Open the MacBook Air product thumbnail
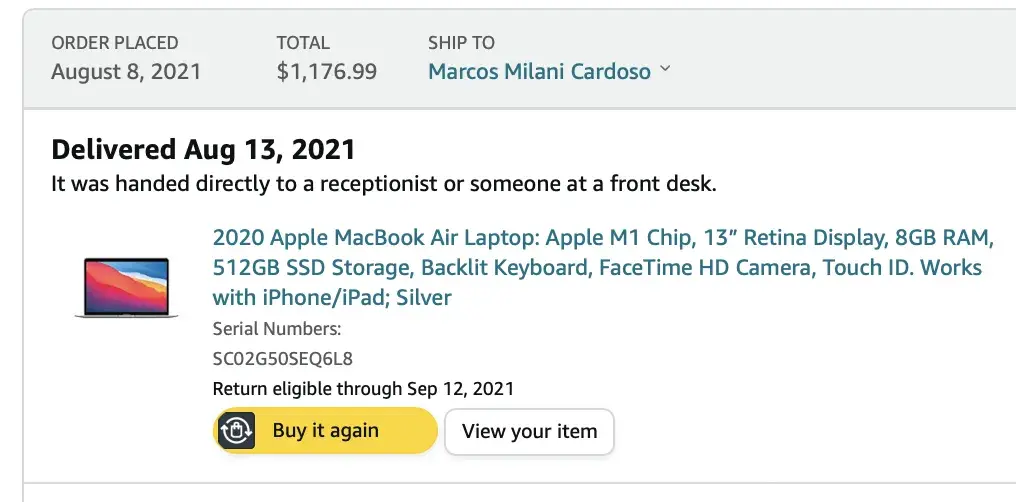Image resolution: width=1016 pixels, height=502 pixels. pyautogui.click(x=126, y=287)
